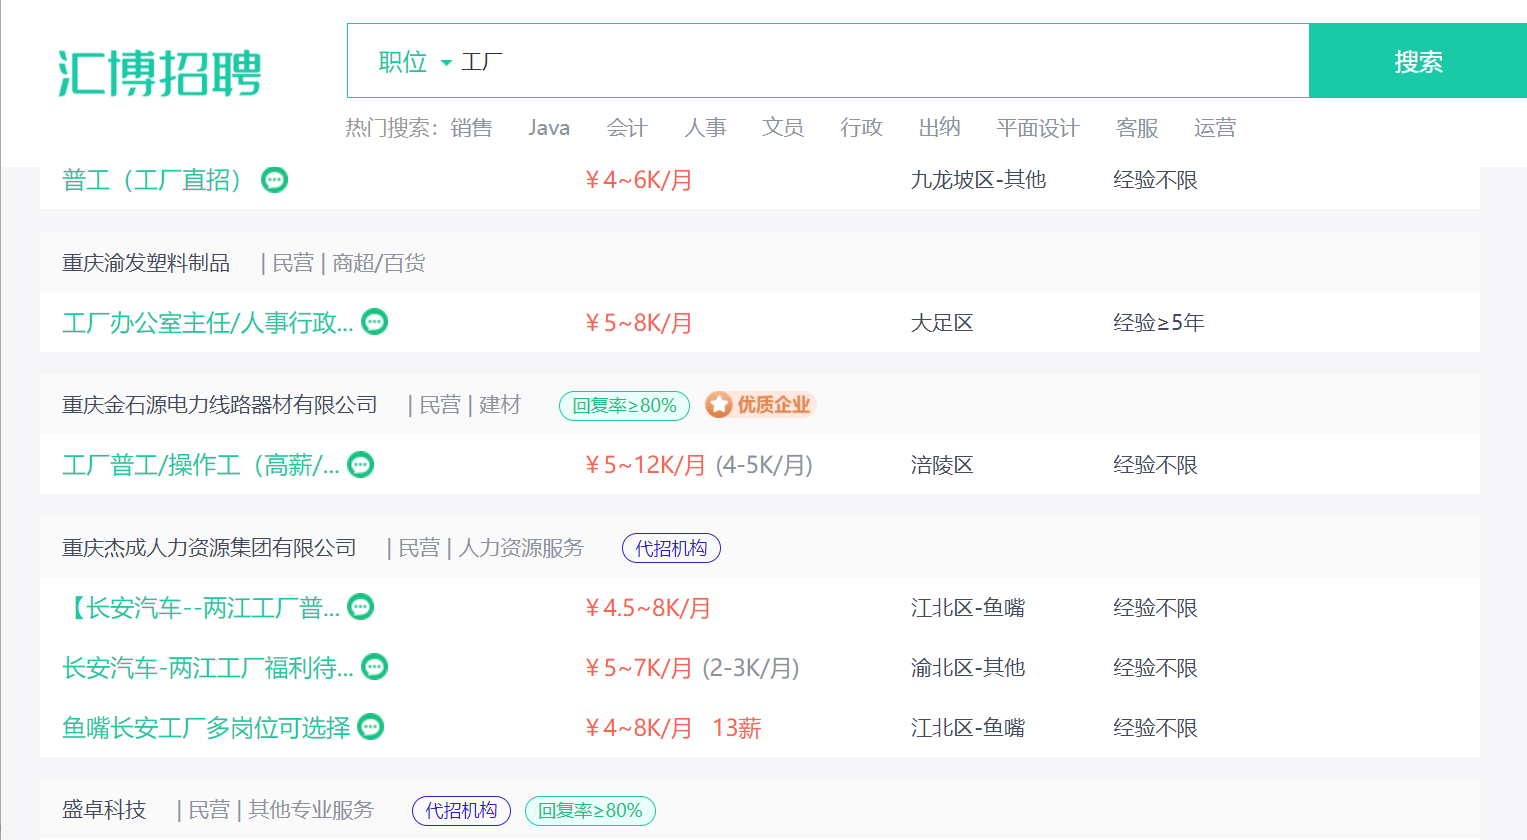
Task: Select hot search term 销售
Action: 471,128
